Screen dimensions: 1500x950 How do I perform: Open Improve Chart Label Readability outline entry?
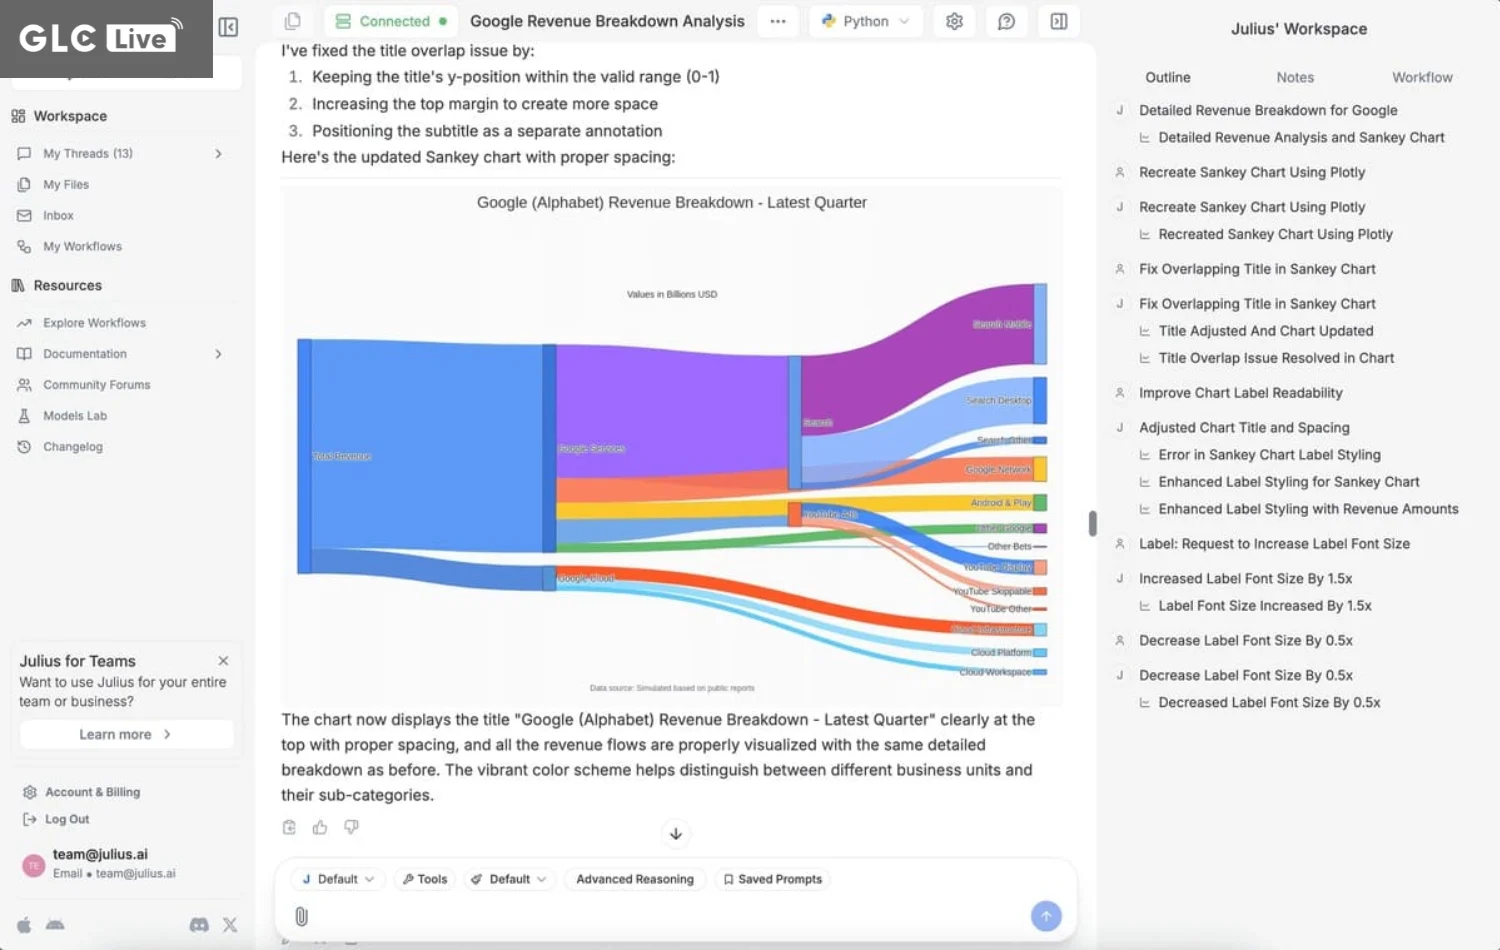tap(1240, 393)
